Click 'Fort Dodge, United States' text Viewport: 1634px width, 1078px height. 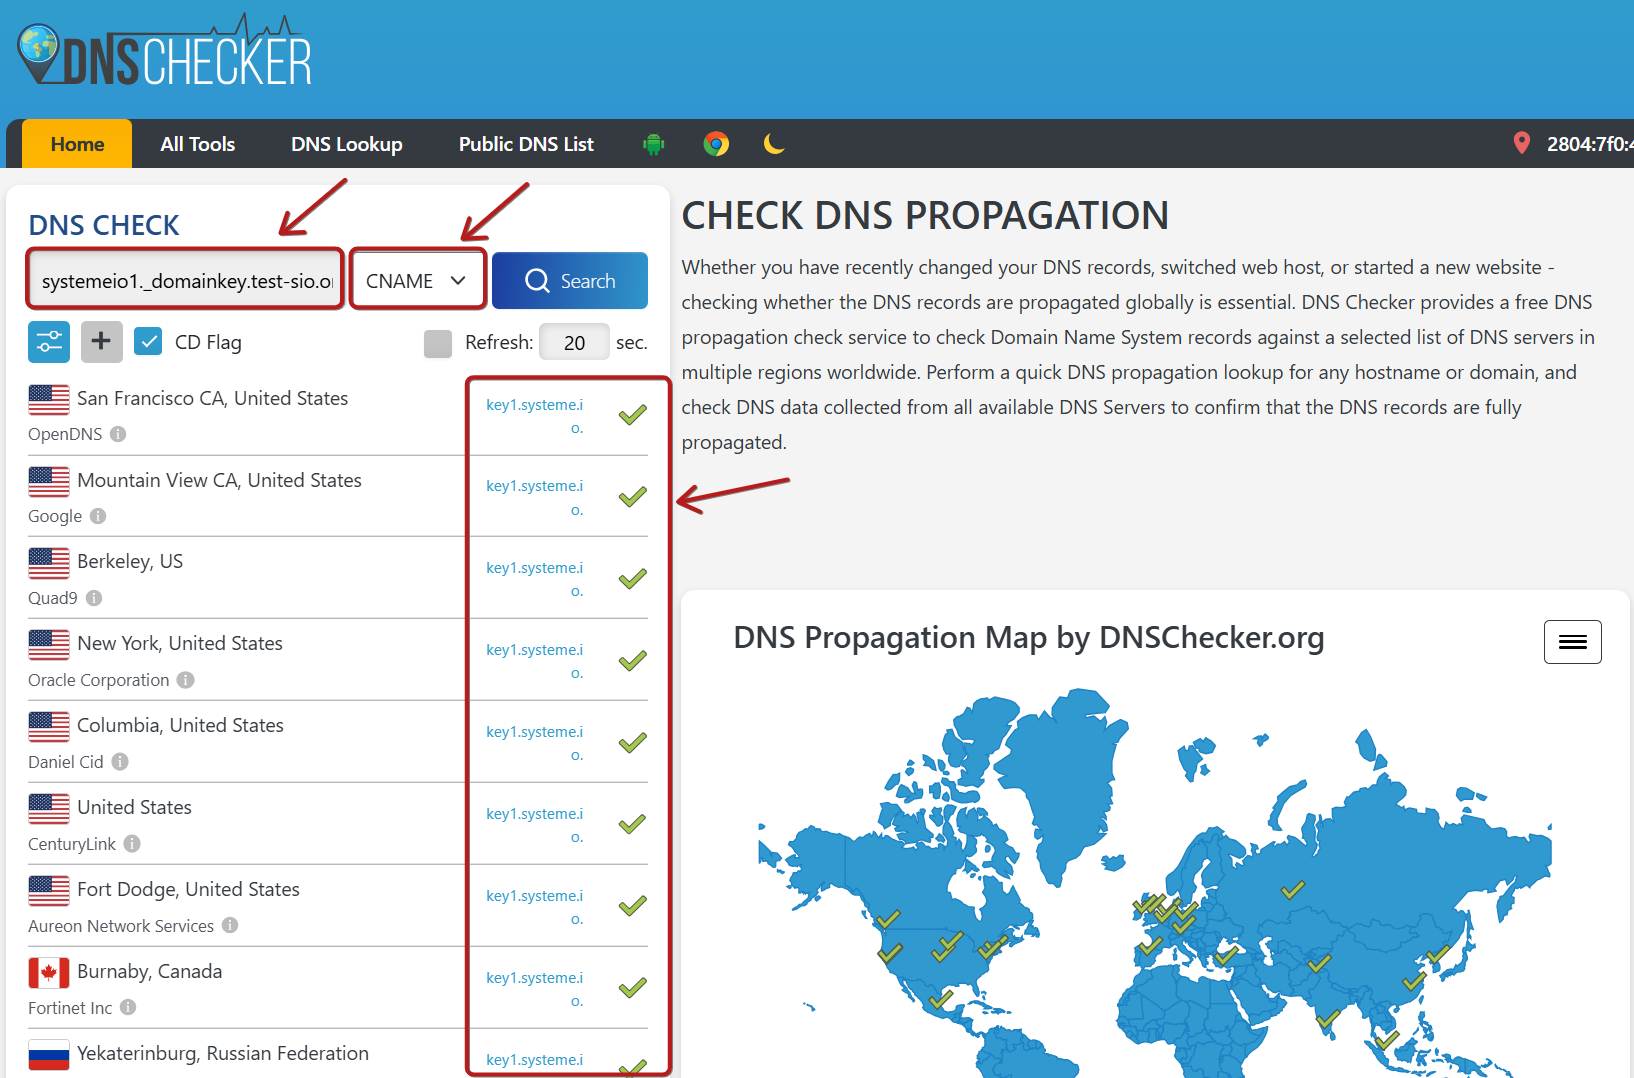(188, 890)
